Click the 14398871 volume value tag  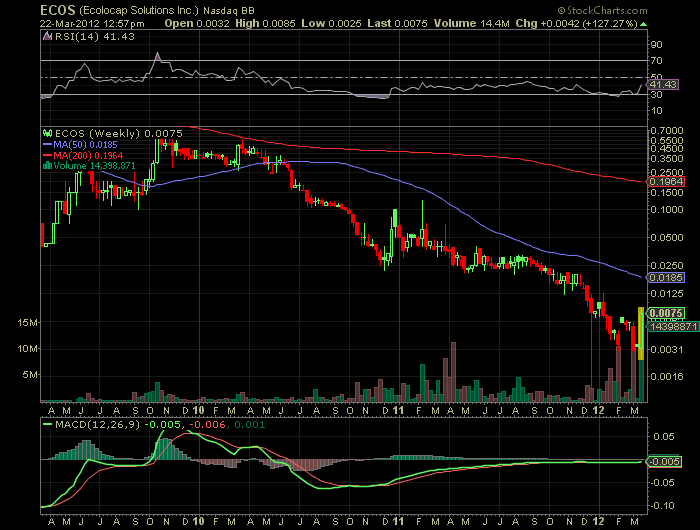[x=667, y=327]
